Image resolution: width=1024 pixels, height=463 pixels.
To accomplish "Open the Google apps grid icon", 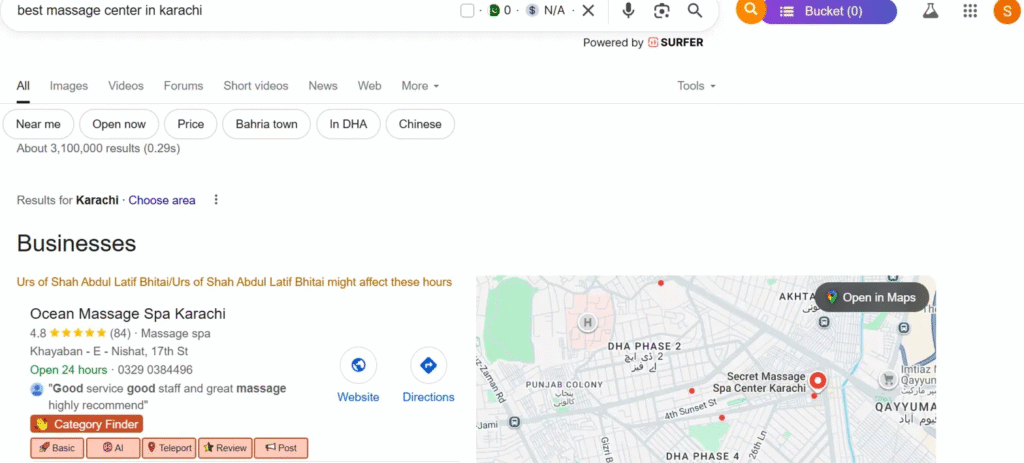I will pos(970,10).
